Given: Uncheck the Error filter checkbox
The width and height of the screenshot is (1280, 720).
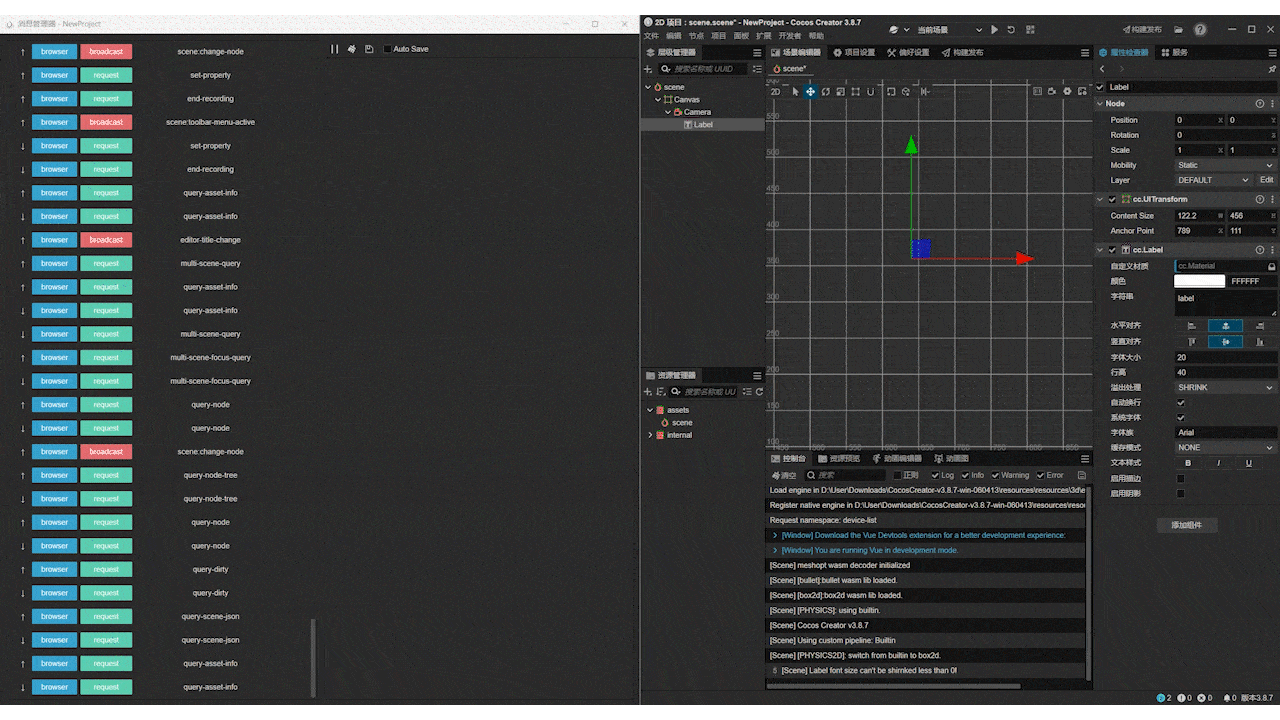Looking at the screenshot, I should 1041,475.
